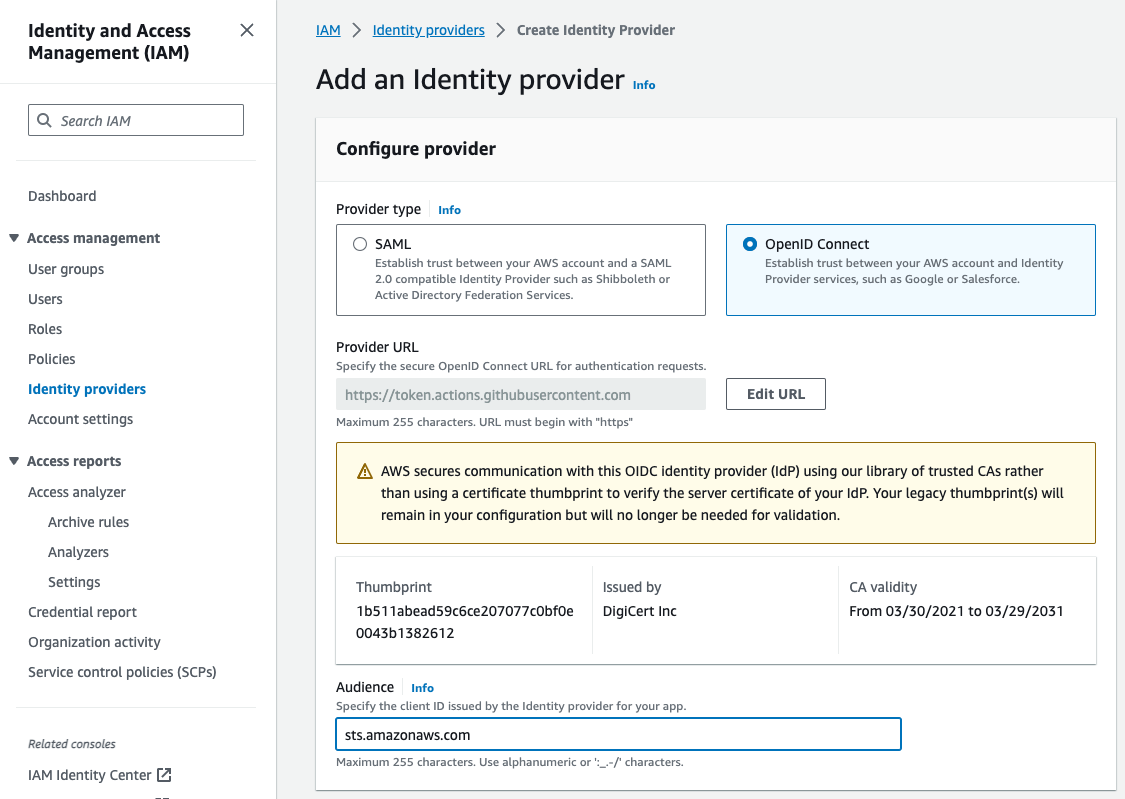Select the SAML provider type radio
This screenshot has width=1125, height=799.
(x=360, y=244)
